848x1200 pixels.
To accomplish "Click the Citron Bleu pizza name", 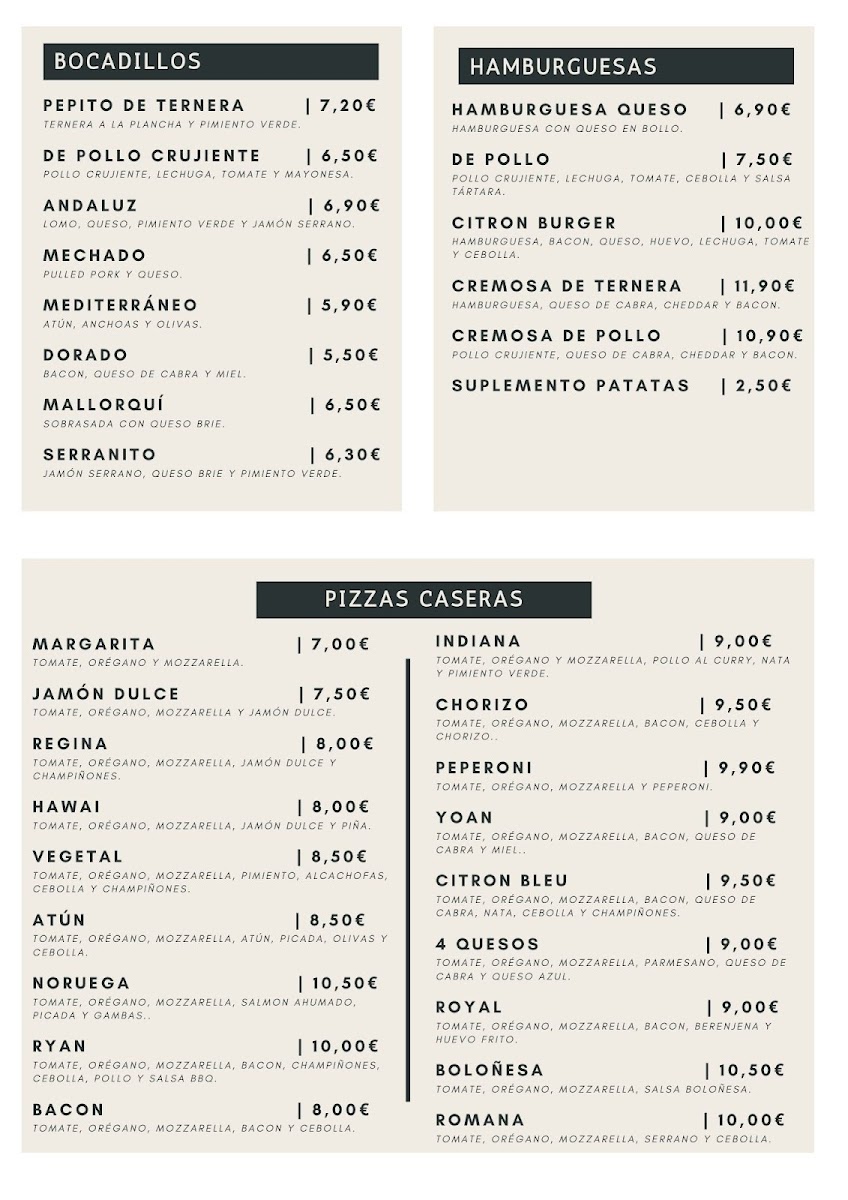I will [x=502, y=881].
